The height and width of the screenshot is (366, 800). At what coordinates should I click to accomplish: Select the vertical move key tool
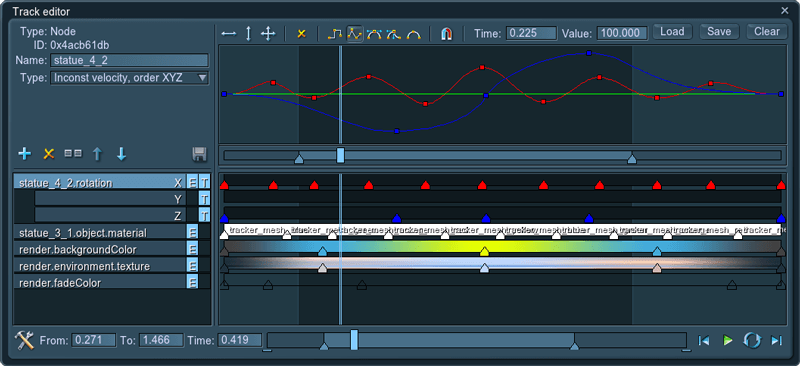coord(248,34)
